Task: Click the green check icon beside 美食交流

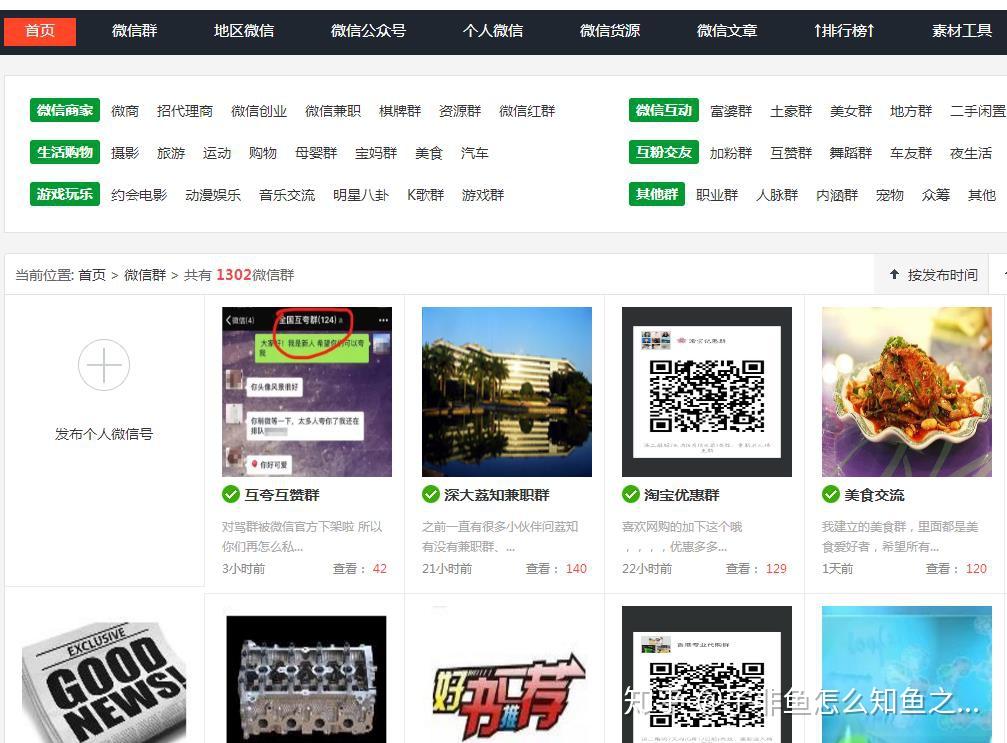Action: [831, 494]
